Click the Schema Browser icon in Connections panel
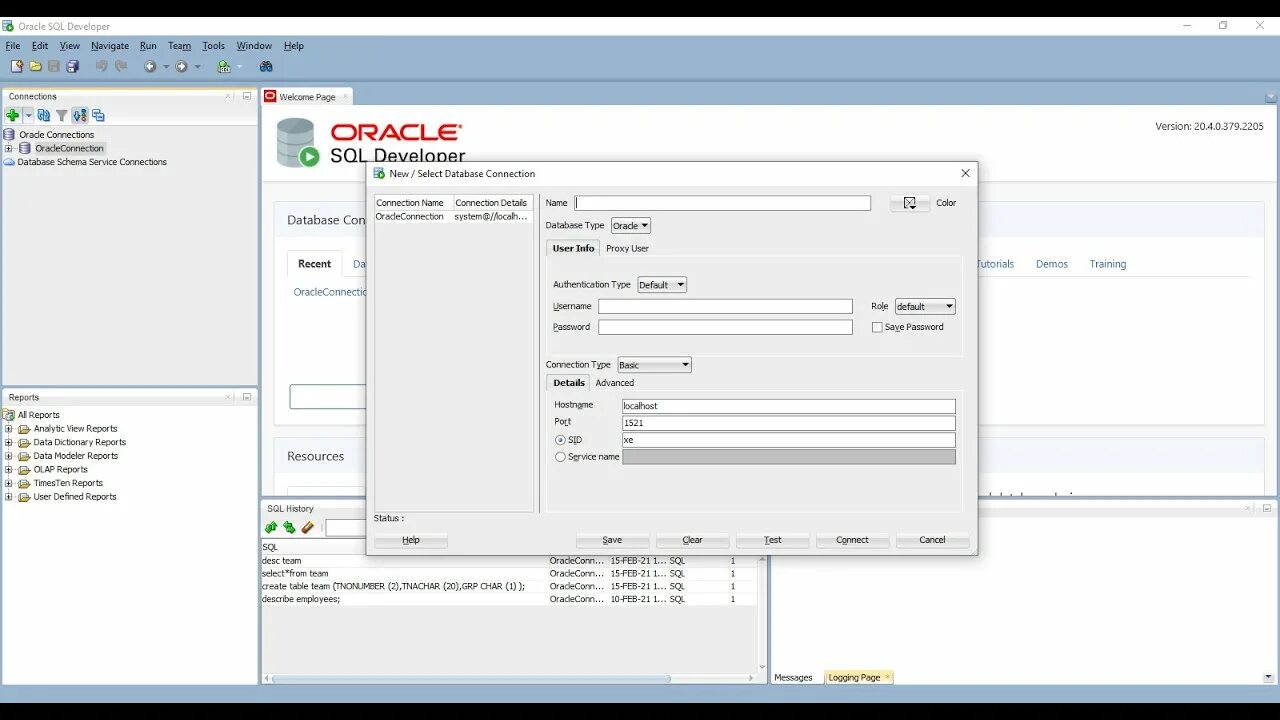Screen dimensions: 1280x720 pyautogui.click(x=80, y=115)
